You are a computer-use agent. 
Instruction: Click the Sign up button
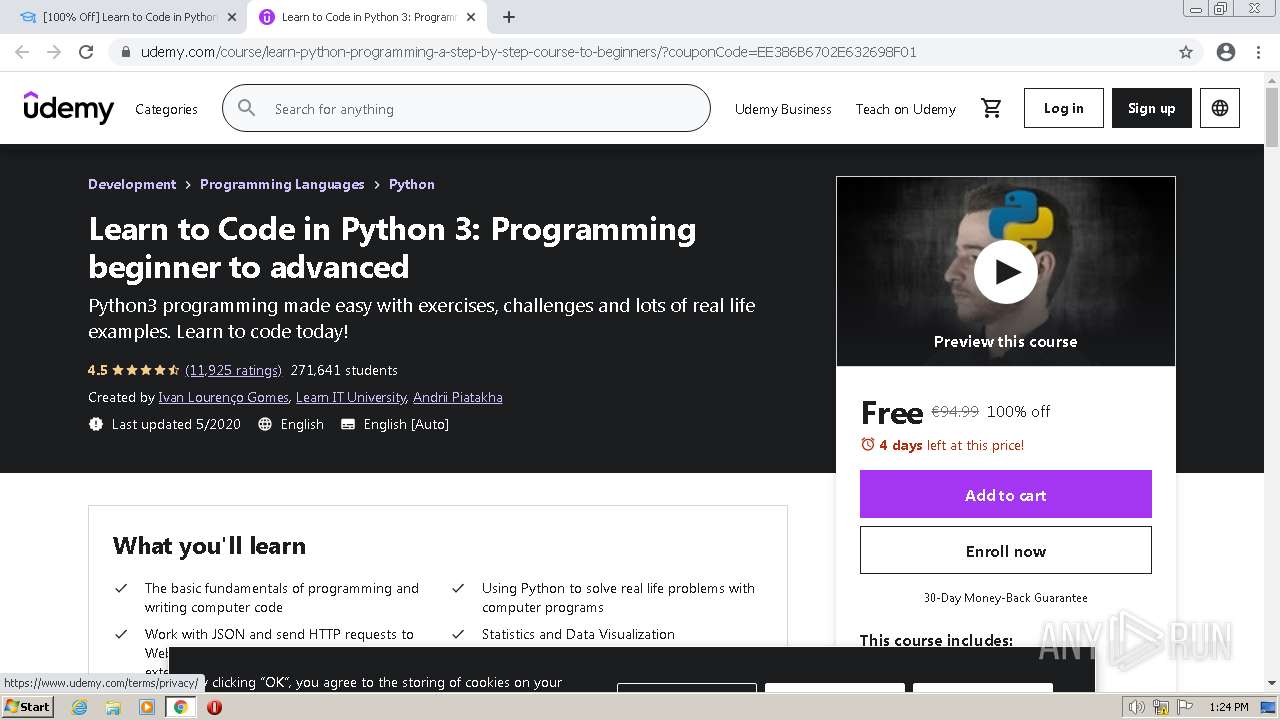1151,108
